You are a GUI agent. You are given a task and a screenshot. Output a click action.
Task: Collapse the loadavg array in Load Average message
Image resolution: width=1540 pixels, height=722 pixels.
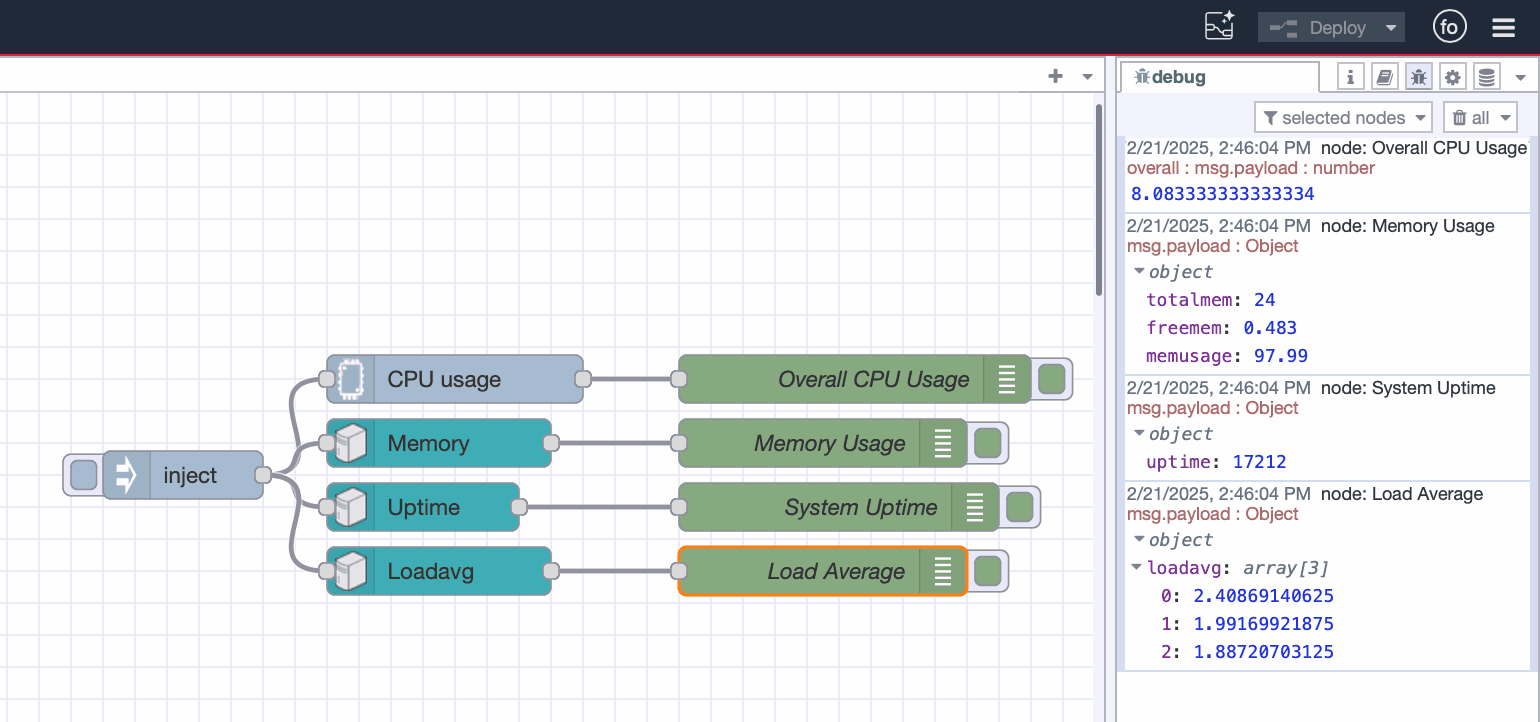coord(1137,567)
